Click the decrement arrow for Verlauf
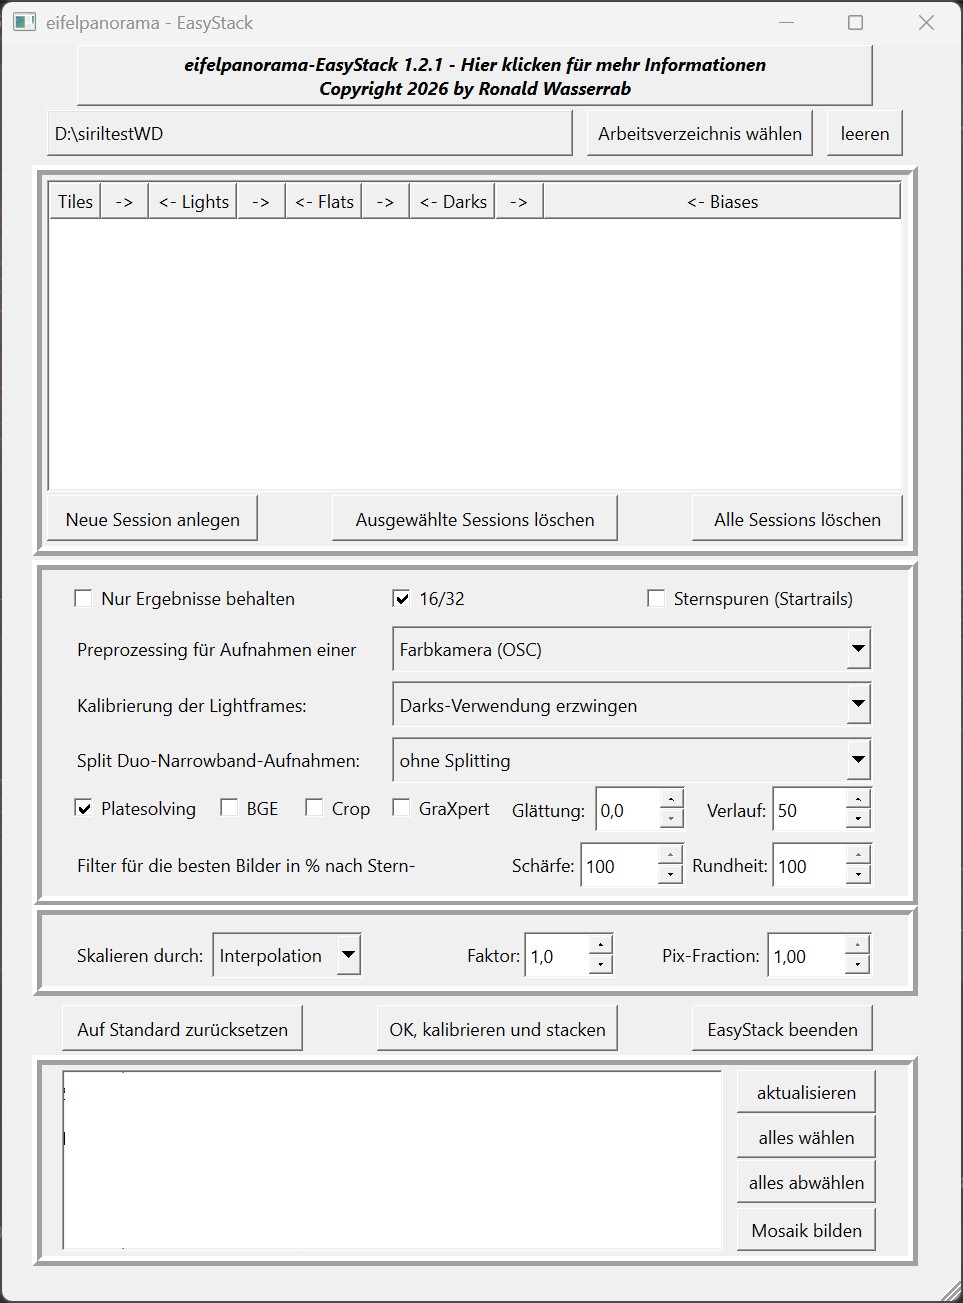The image size is (963, 1303). (x=857, y=819)
